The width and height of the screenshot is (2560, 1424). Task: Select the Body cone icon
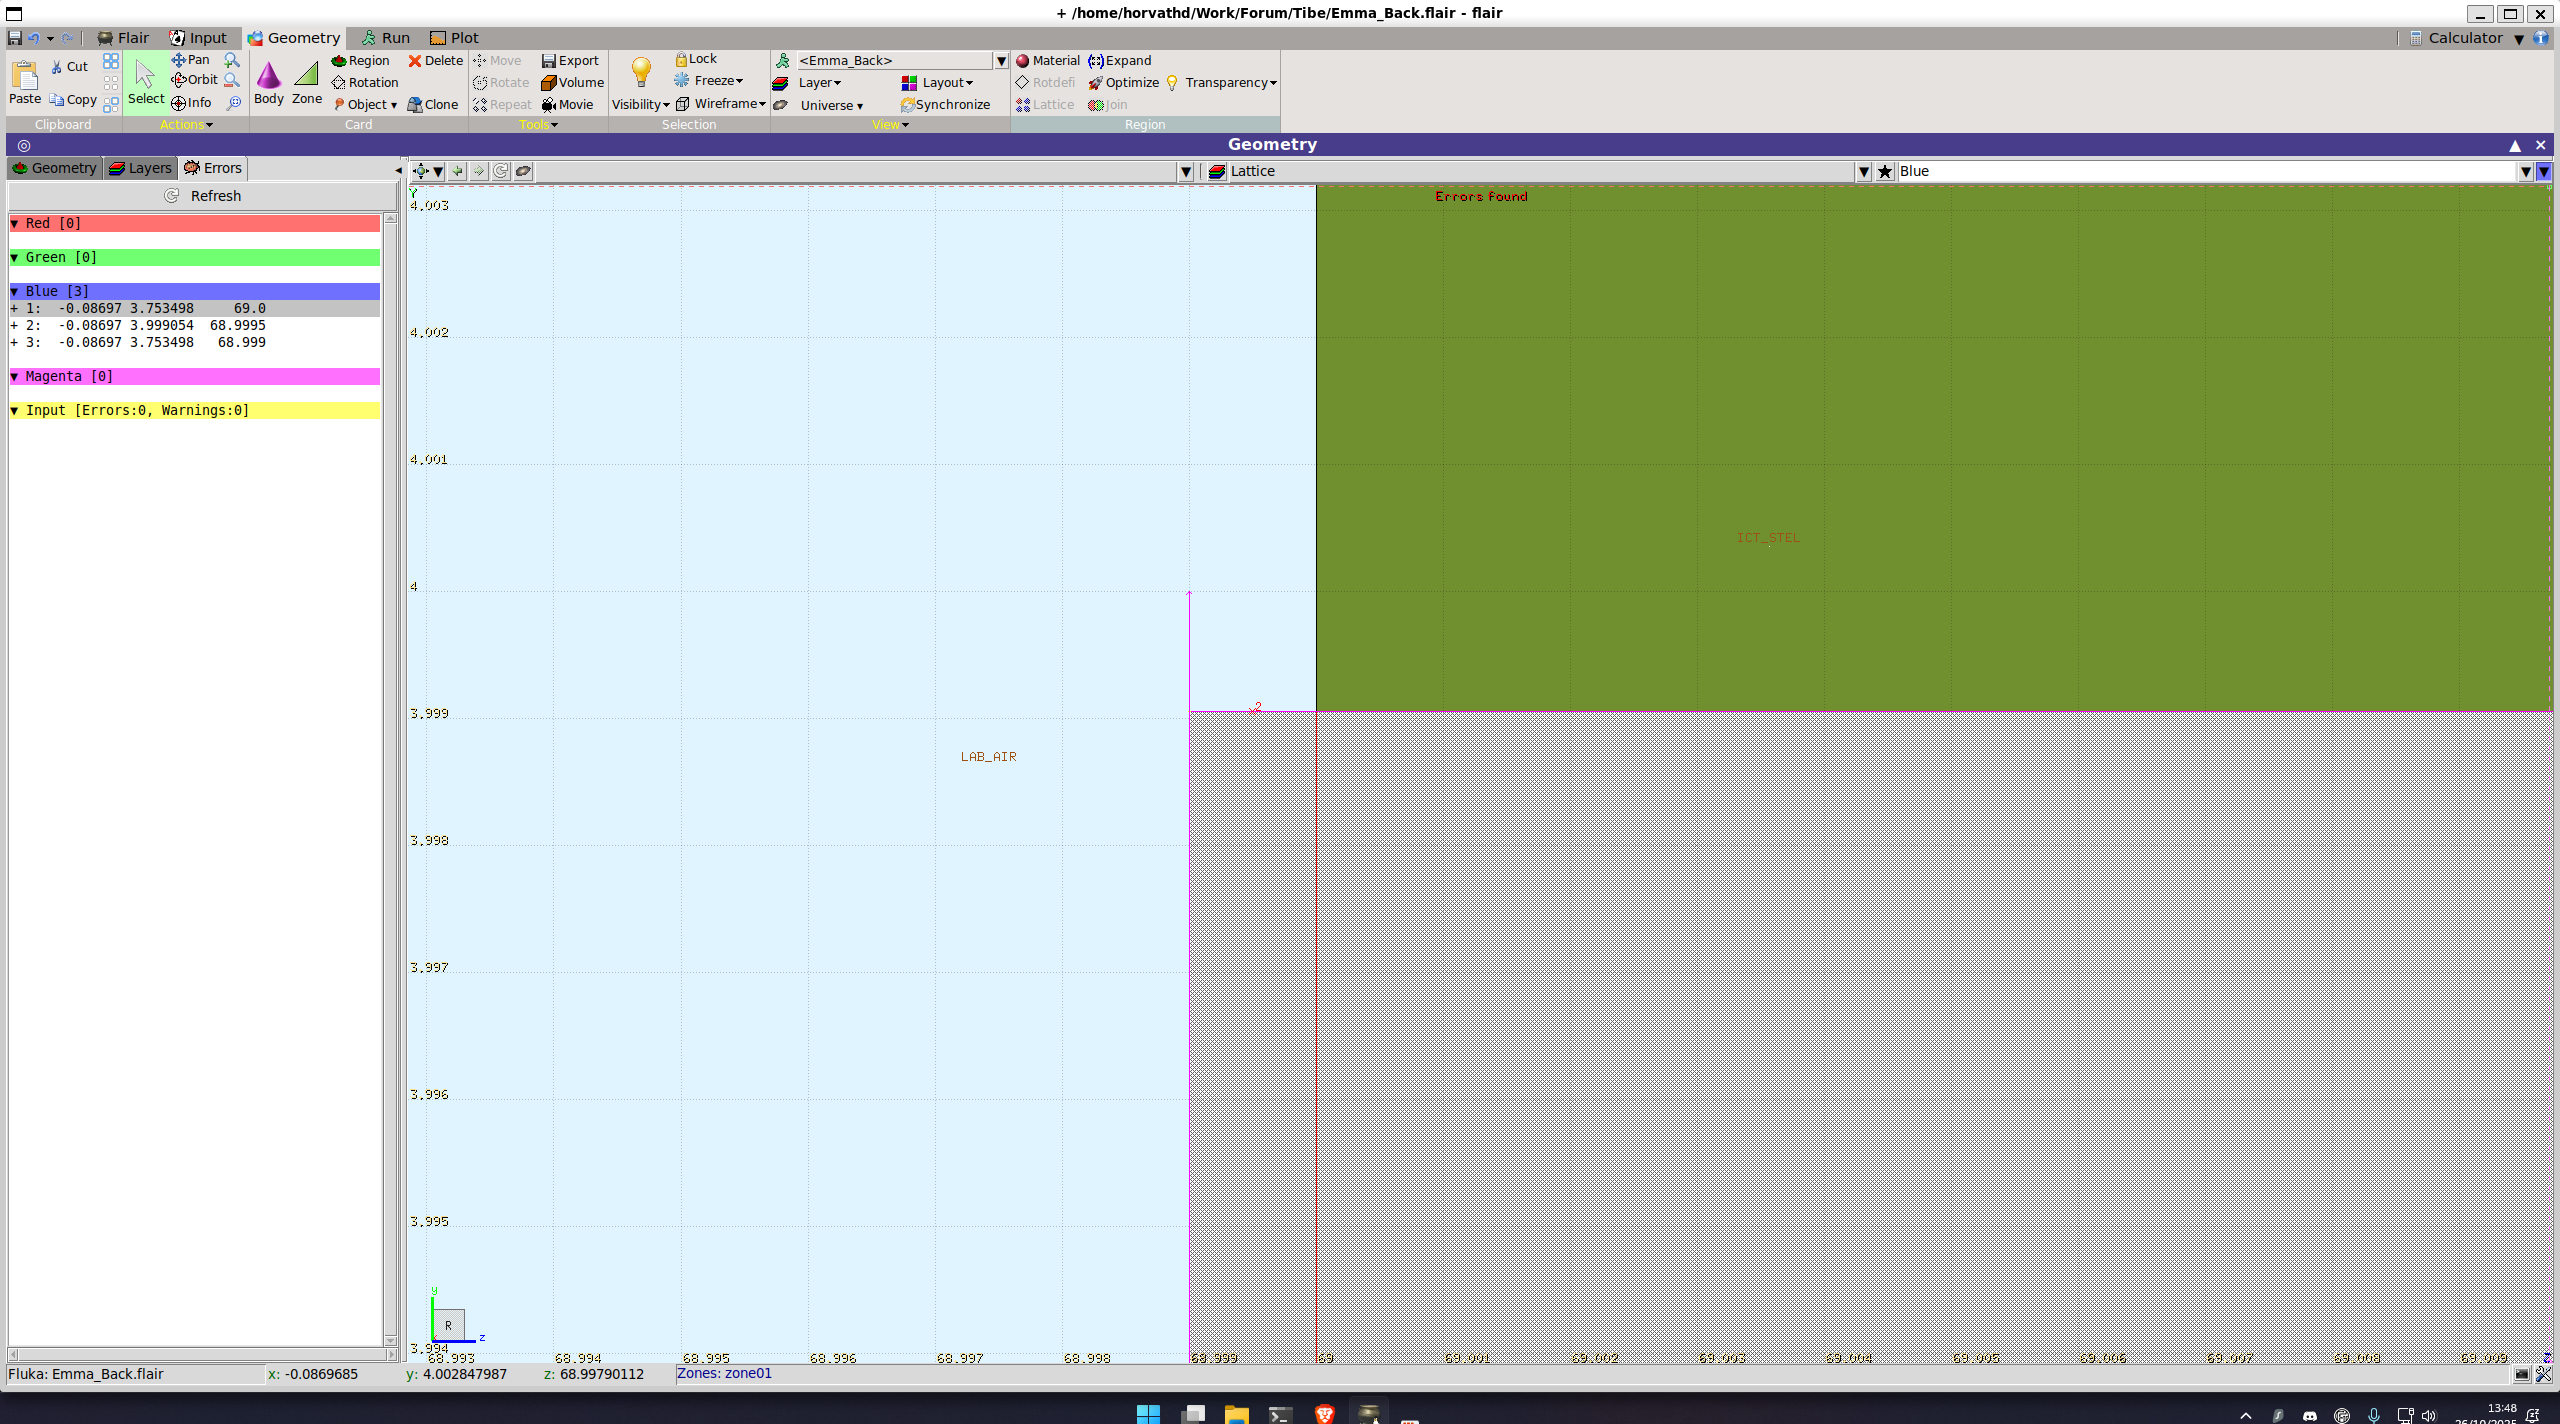pyautogui.click(x=268, y=76)
